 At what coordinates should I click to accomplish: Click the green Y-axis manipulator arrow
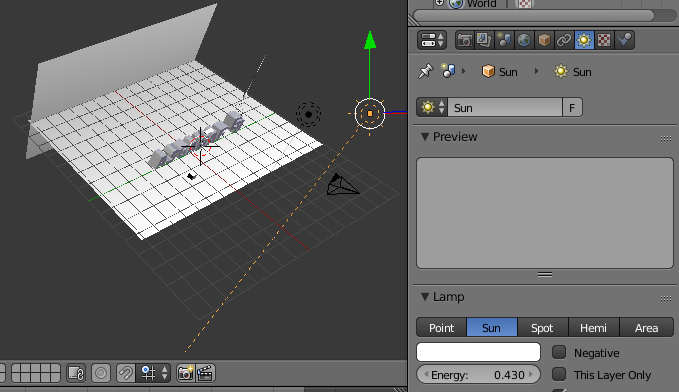370,40
